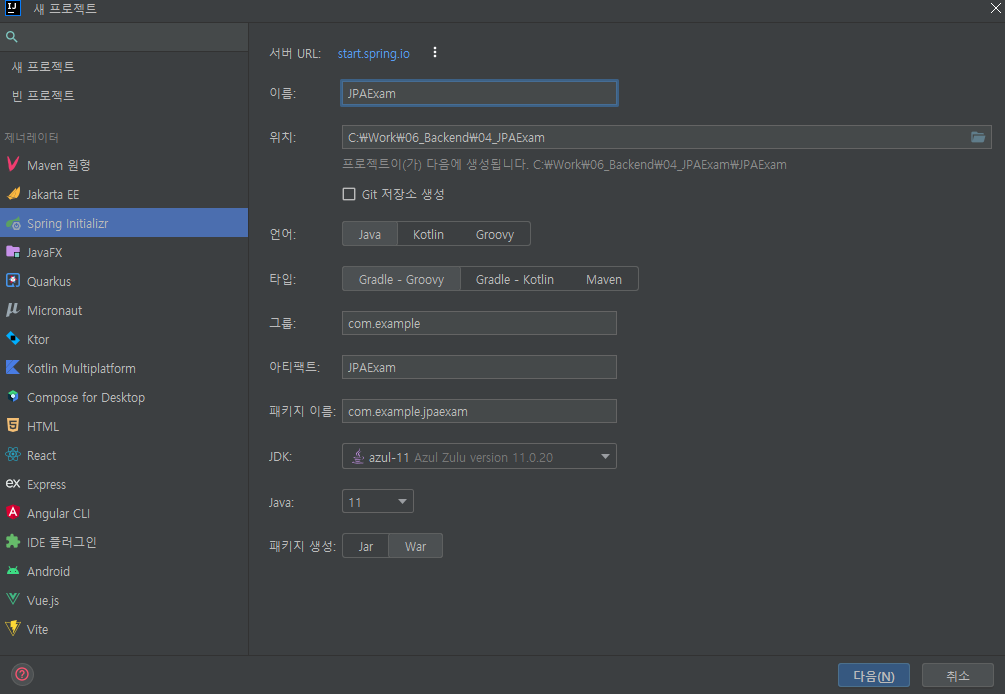Click the Next (다음) button

tap(874, 675)
